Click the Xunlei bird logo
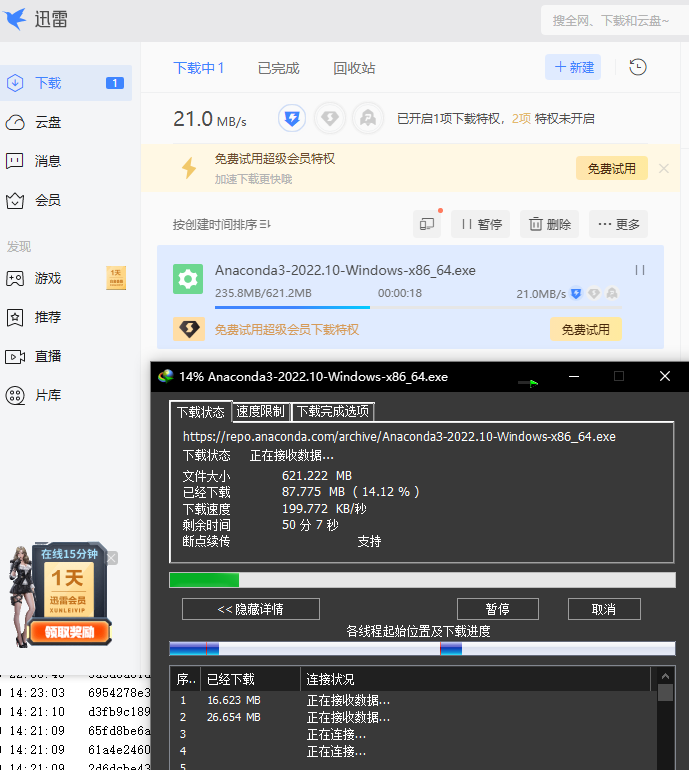The height and width of the screenshot is (770, 689). [x=15, y=19]
